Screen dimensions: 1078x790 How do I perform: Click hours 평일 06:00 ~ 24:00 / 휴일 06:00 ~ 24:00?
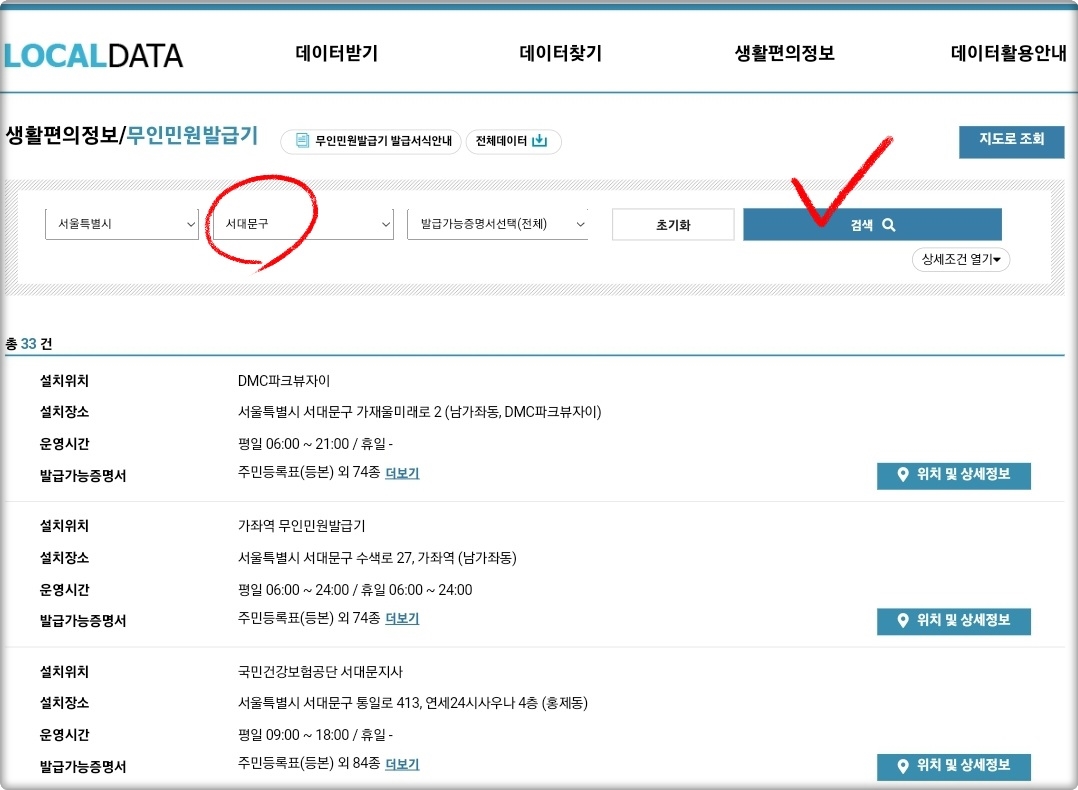tap(355, 590)
